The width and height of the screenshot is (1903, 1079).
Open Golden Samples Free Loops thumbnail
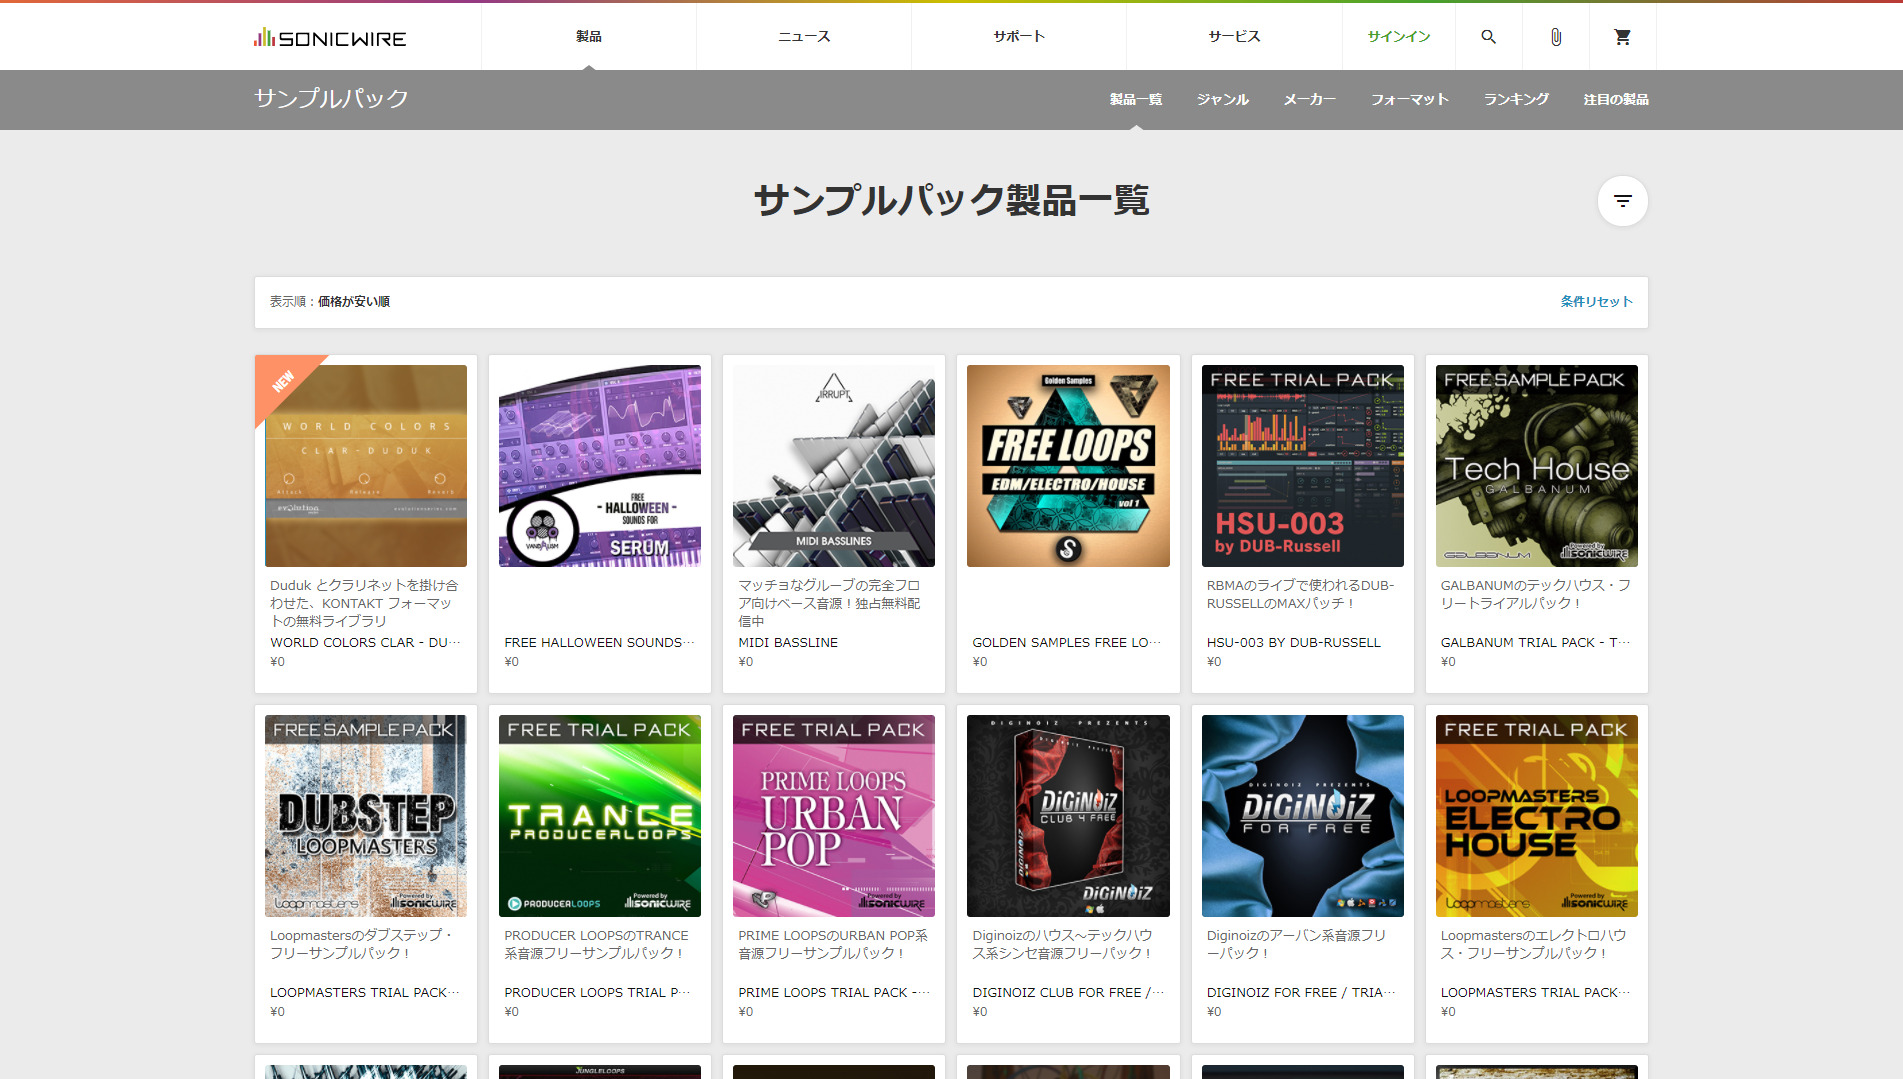[1068, 466]
